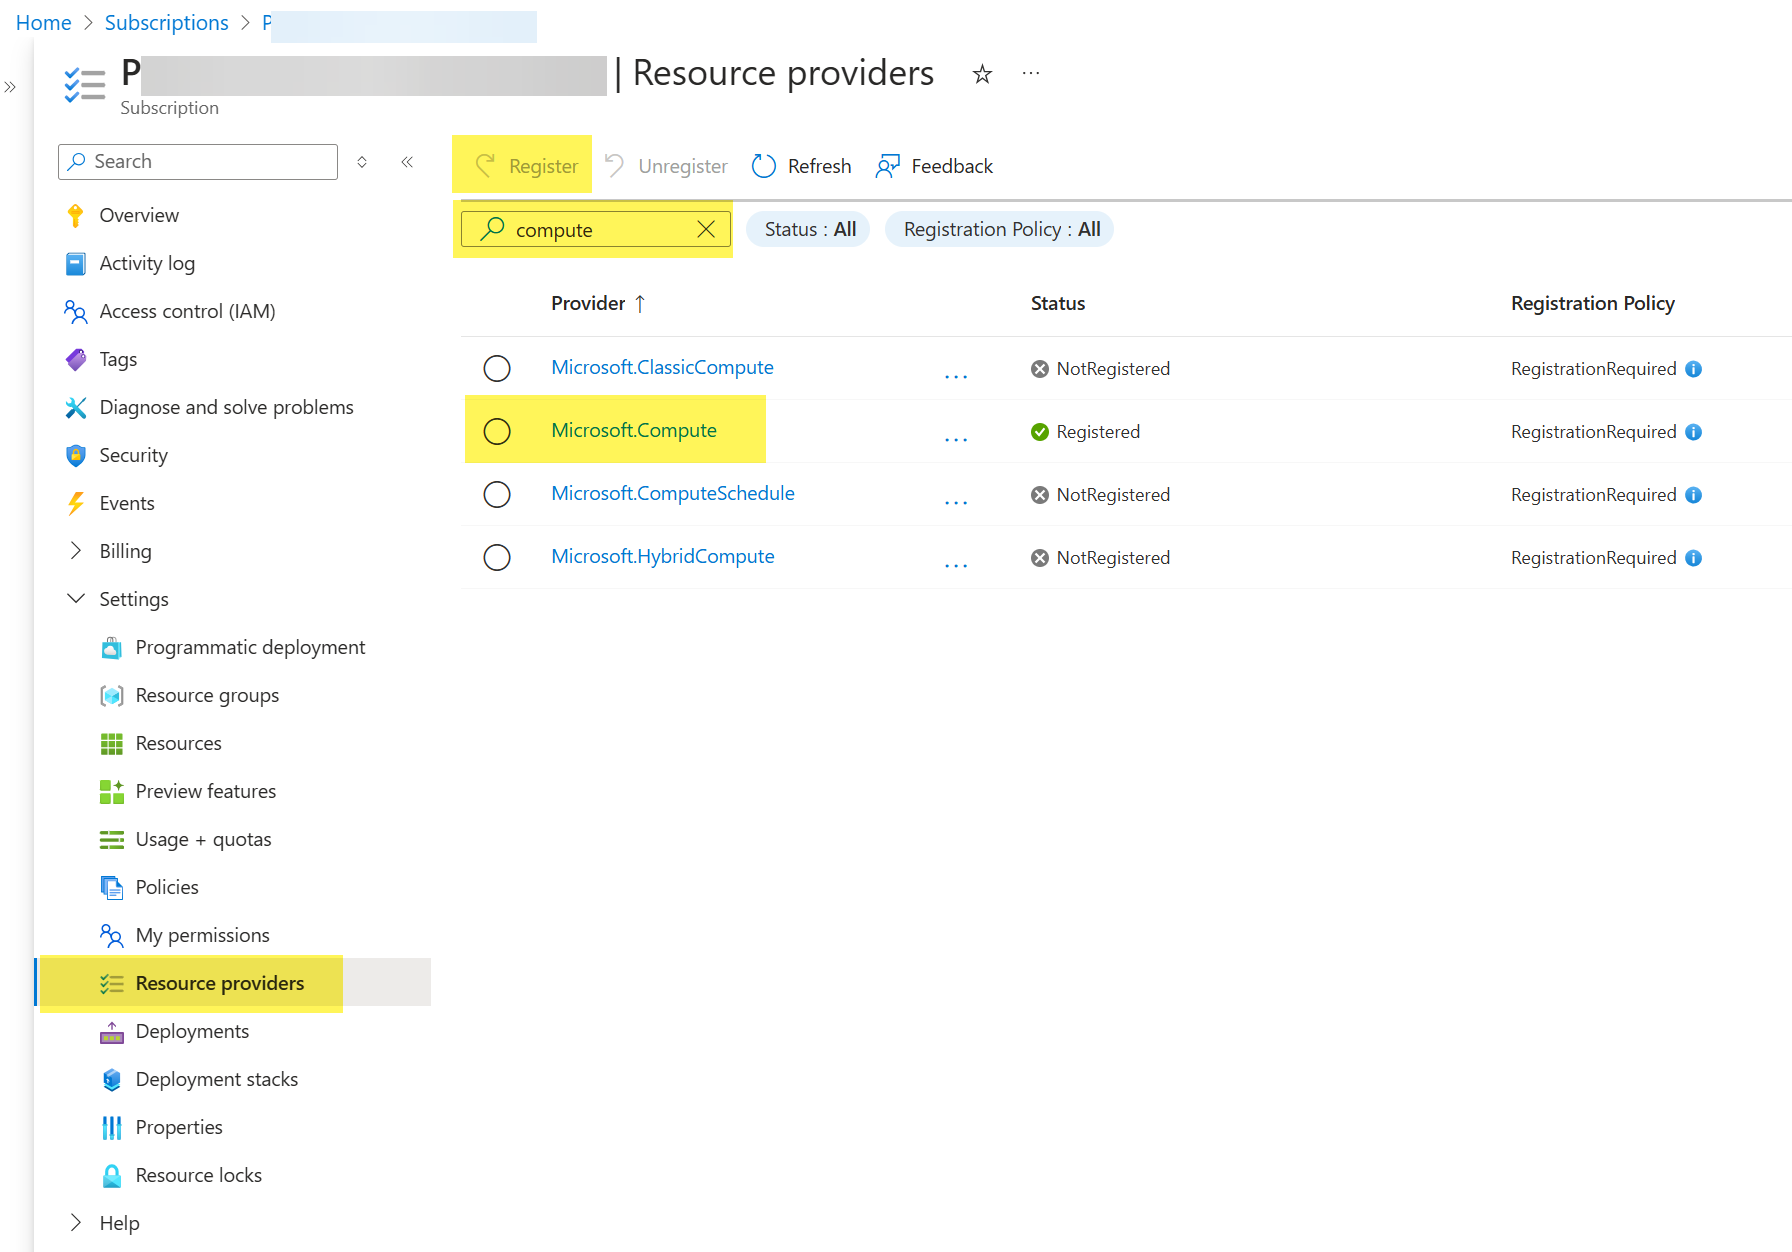Click the Activity log icon
Viewport: 1792px width, 1252px height.
click(x=75, y=263)
